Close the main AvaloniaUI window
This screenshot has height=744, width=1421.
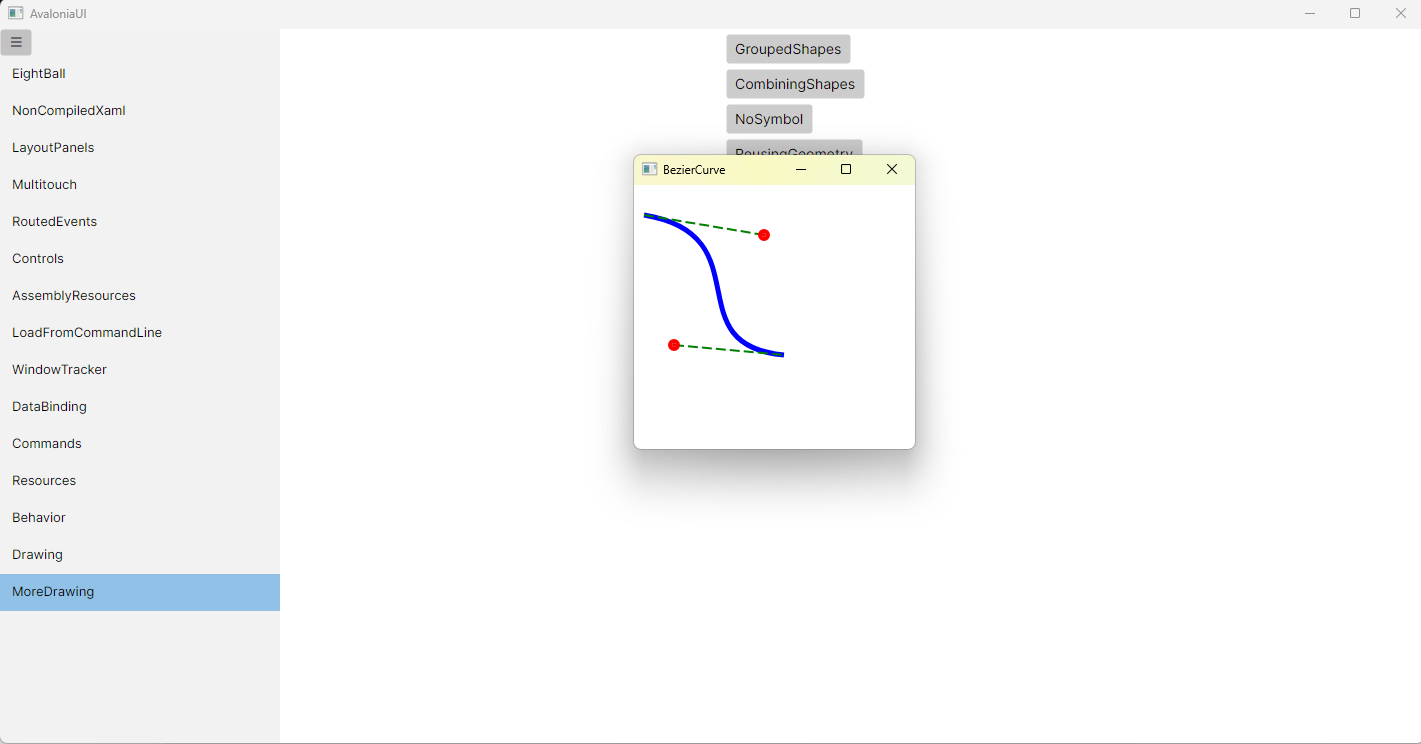click(x=1401, y=13)
